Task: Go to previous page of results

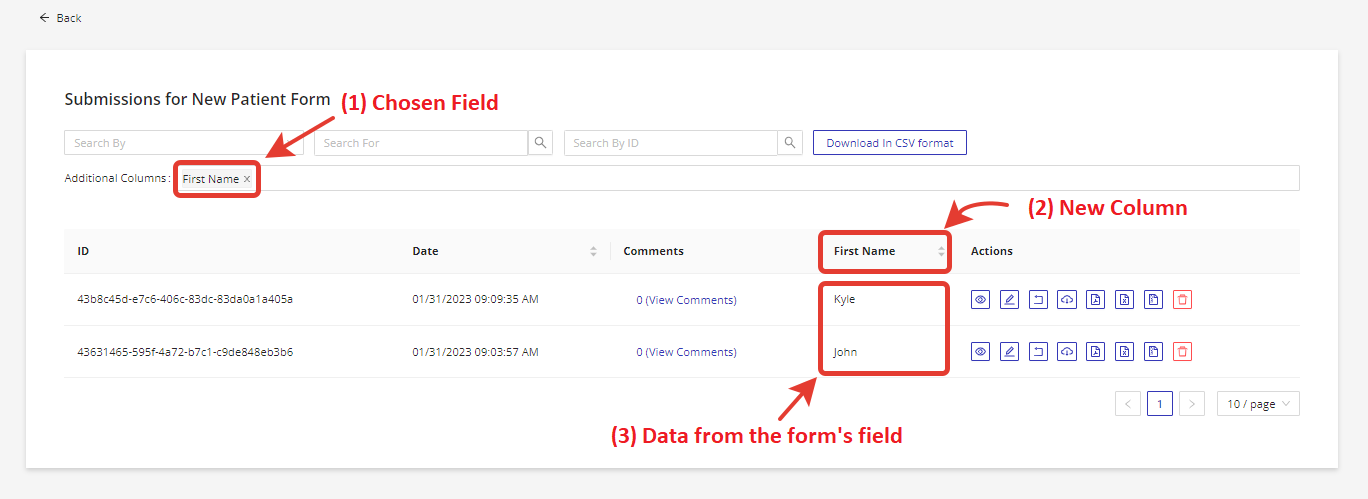Action: (1128, 404)
